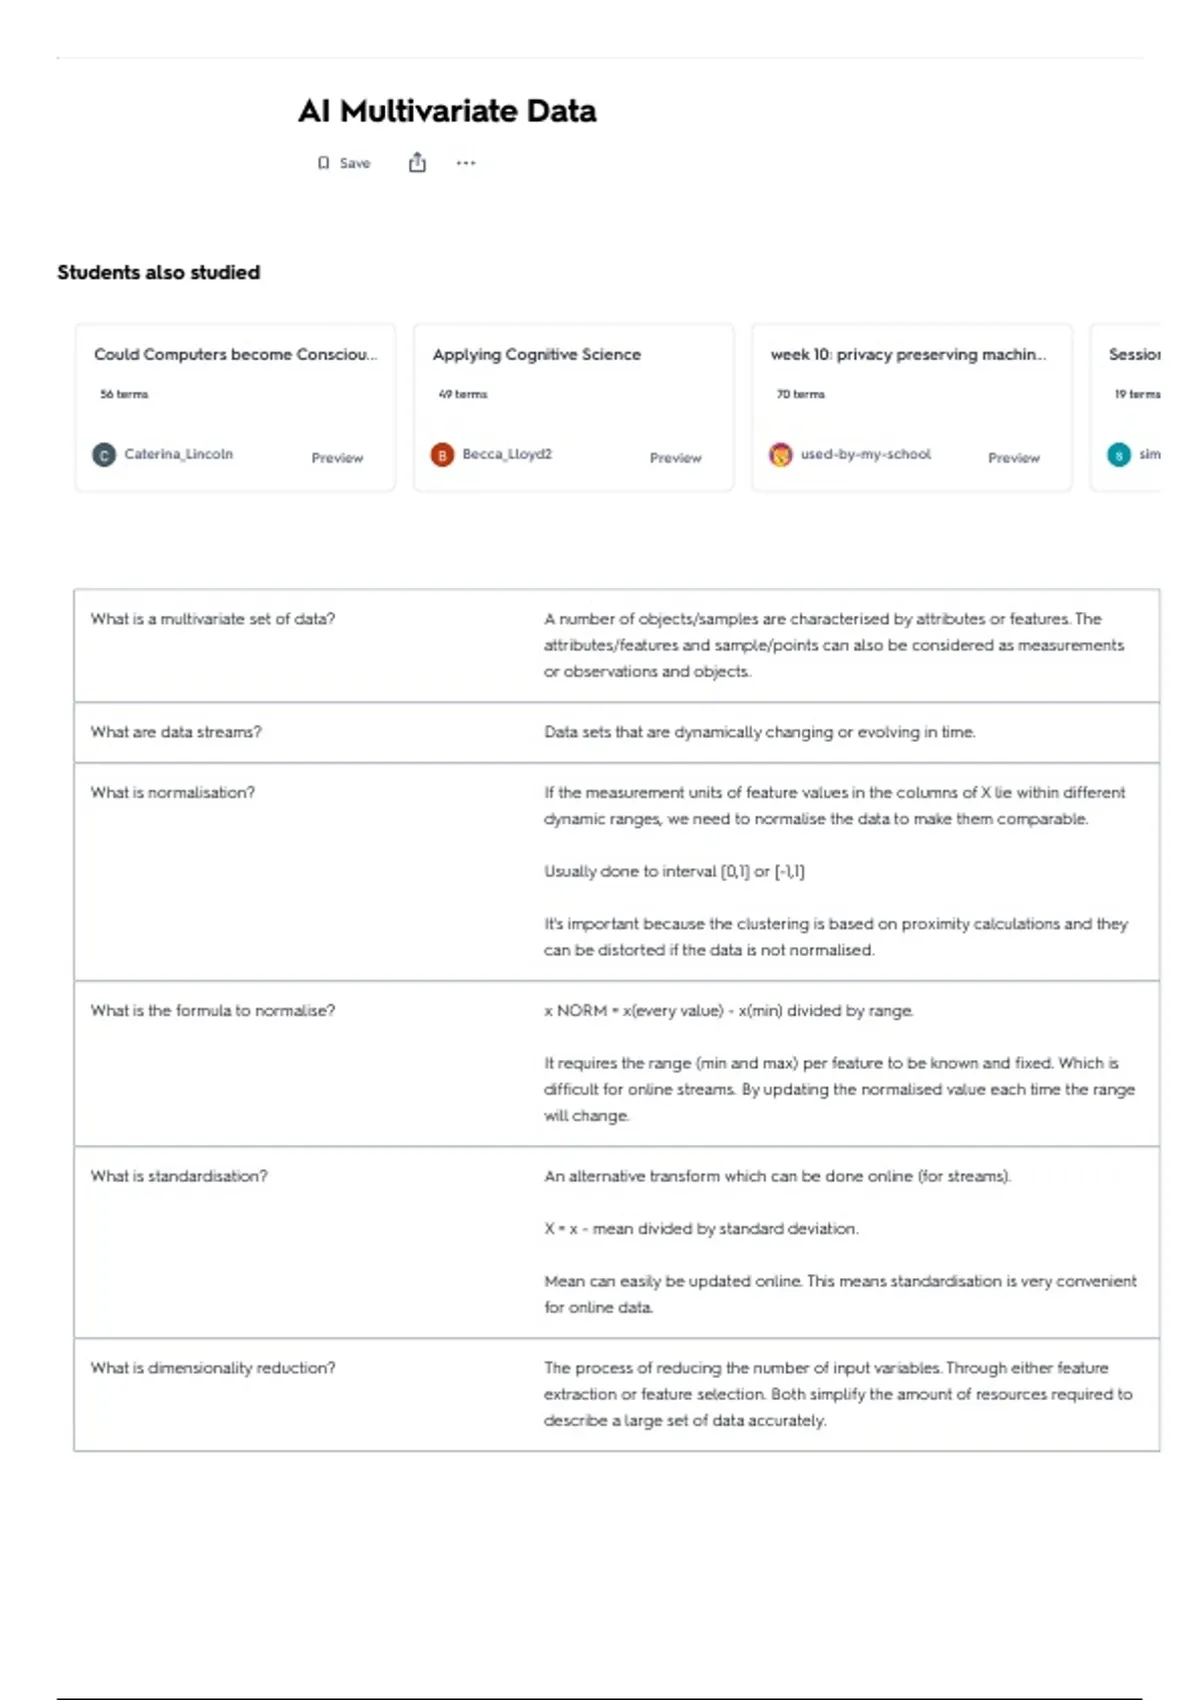Visit the Becca_Lloyd2 profile link

click(507, 454)
